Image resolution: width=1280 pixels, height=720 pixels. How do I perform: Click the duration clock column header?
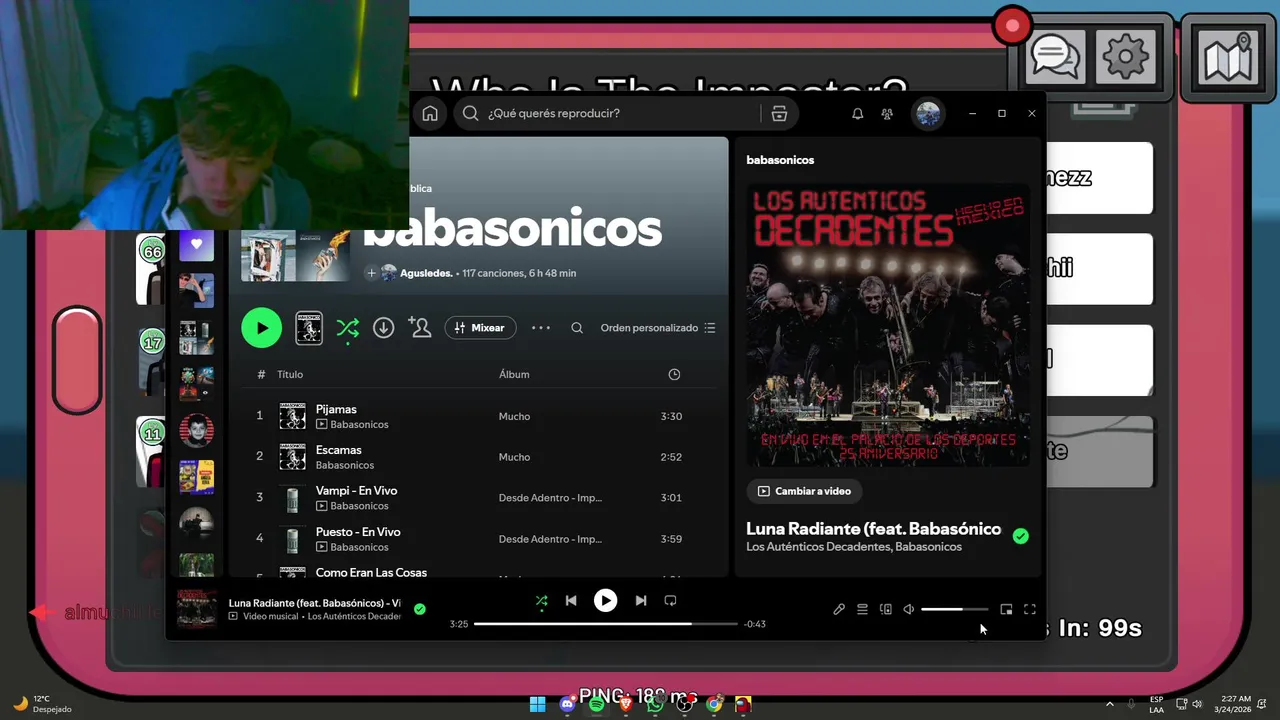coord(674,374)
